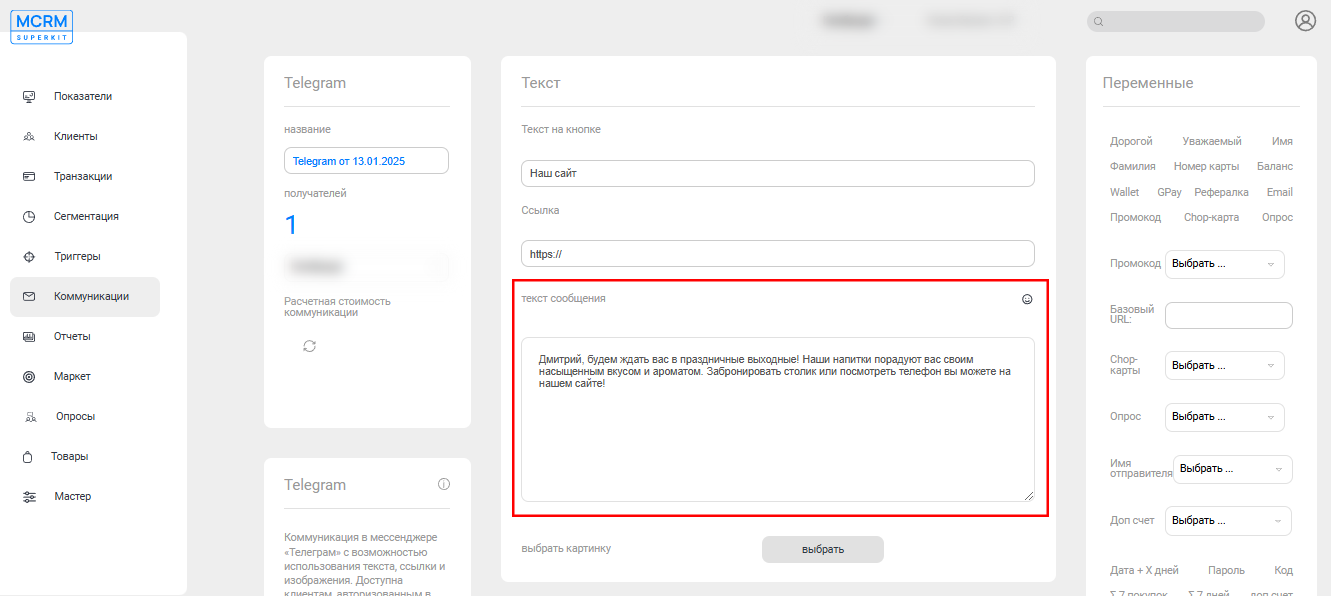Go to Клиенты menu item

coord(76,137)
